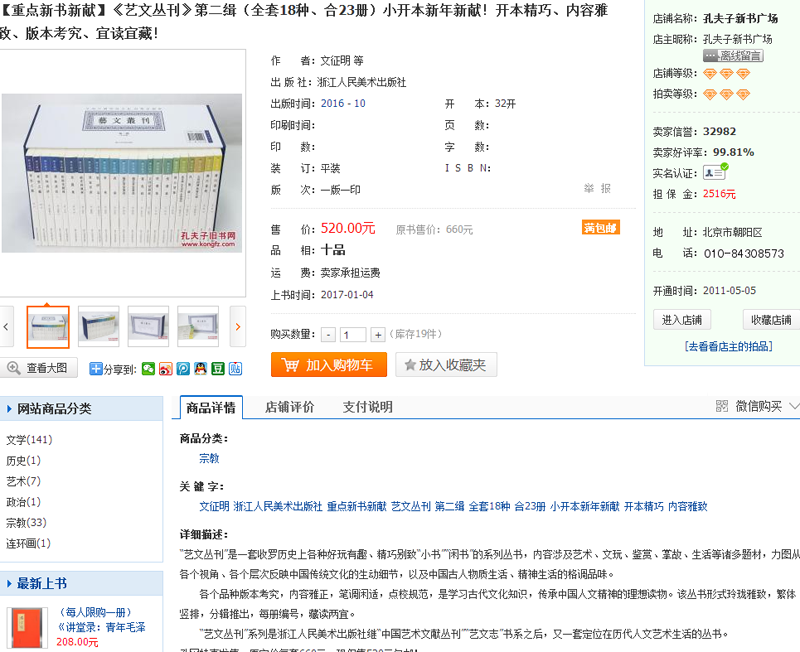
Task: Collapse the 最新上书 section header
Action: point(82,583)
